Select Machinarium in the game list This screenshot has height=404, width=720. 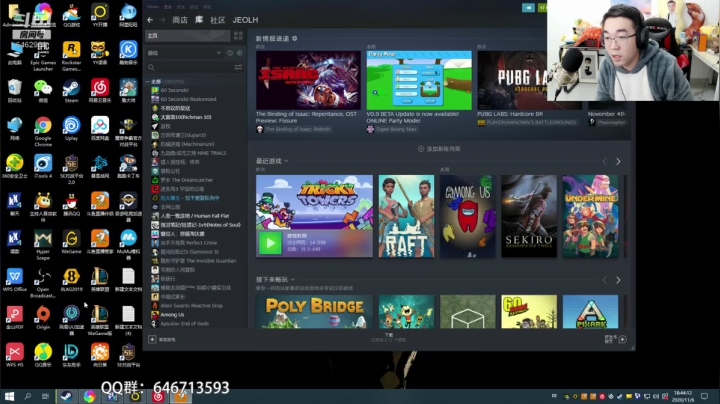click(187, 144)
